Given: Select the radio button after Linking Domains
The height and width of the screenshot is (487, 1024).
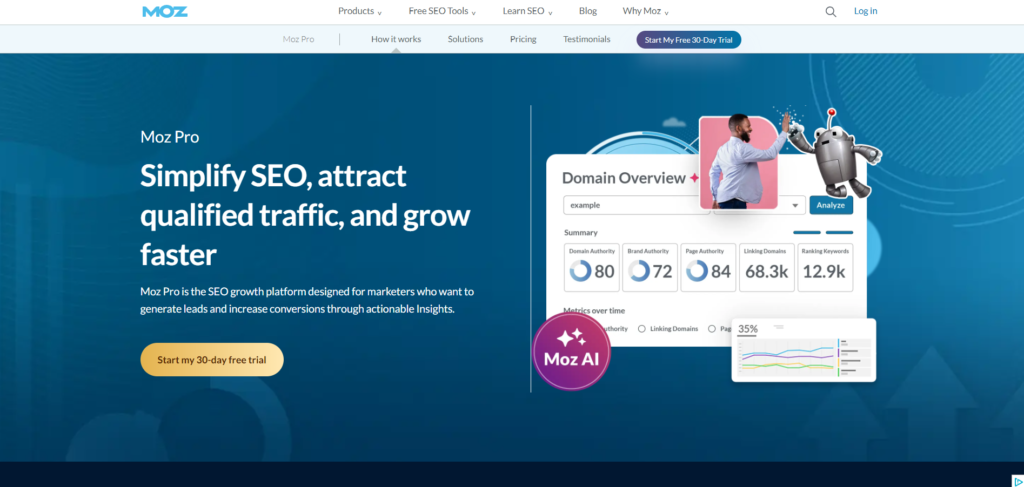Looking at the screenshot, I should coord(712,329).
